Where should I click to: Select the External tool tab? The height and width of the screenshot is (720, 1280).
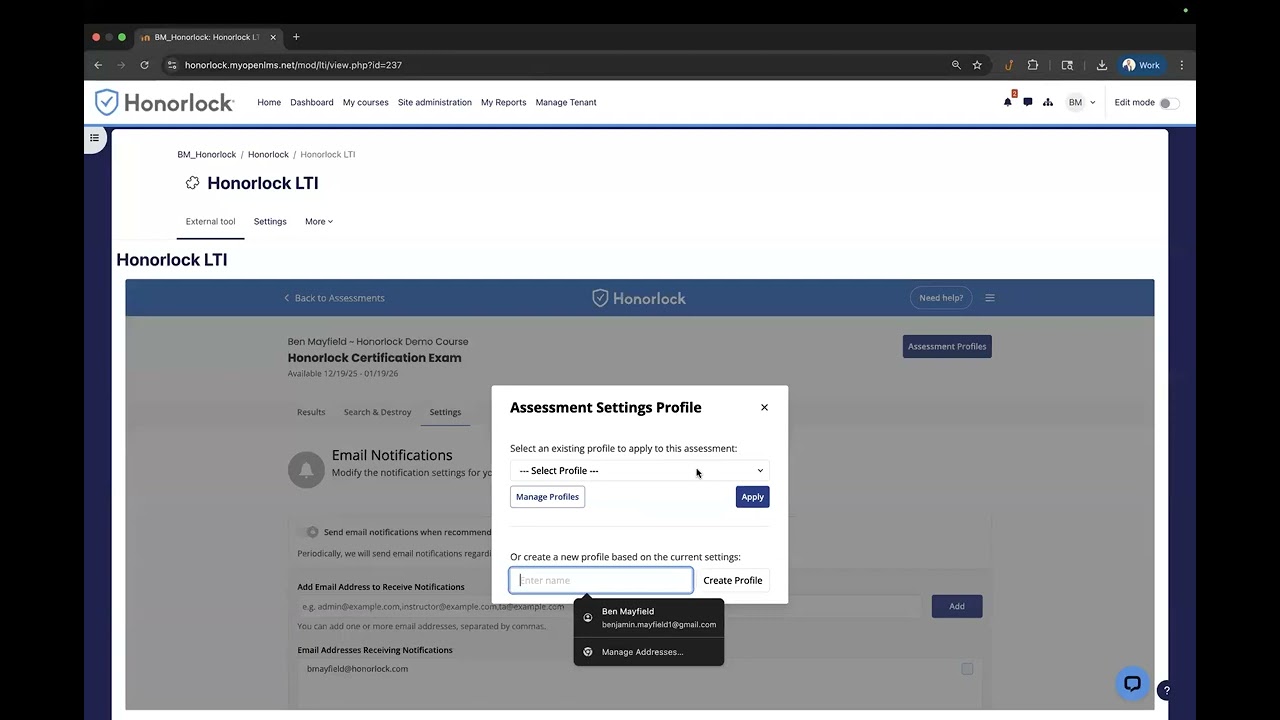click(x=210, y=221)
